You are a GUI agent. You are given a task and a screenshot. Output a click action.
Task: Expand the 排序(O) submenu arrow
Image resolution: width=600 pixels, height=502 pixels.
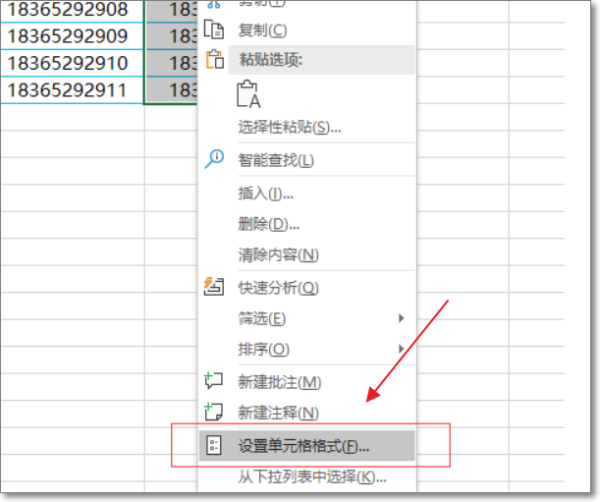click(x=401, y=349)
